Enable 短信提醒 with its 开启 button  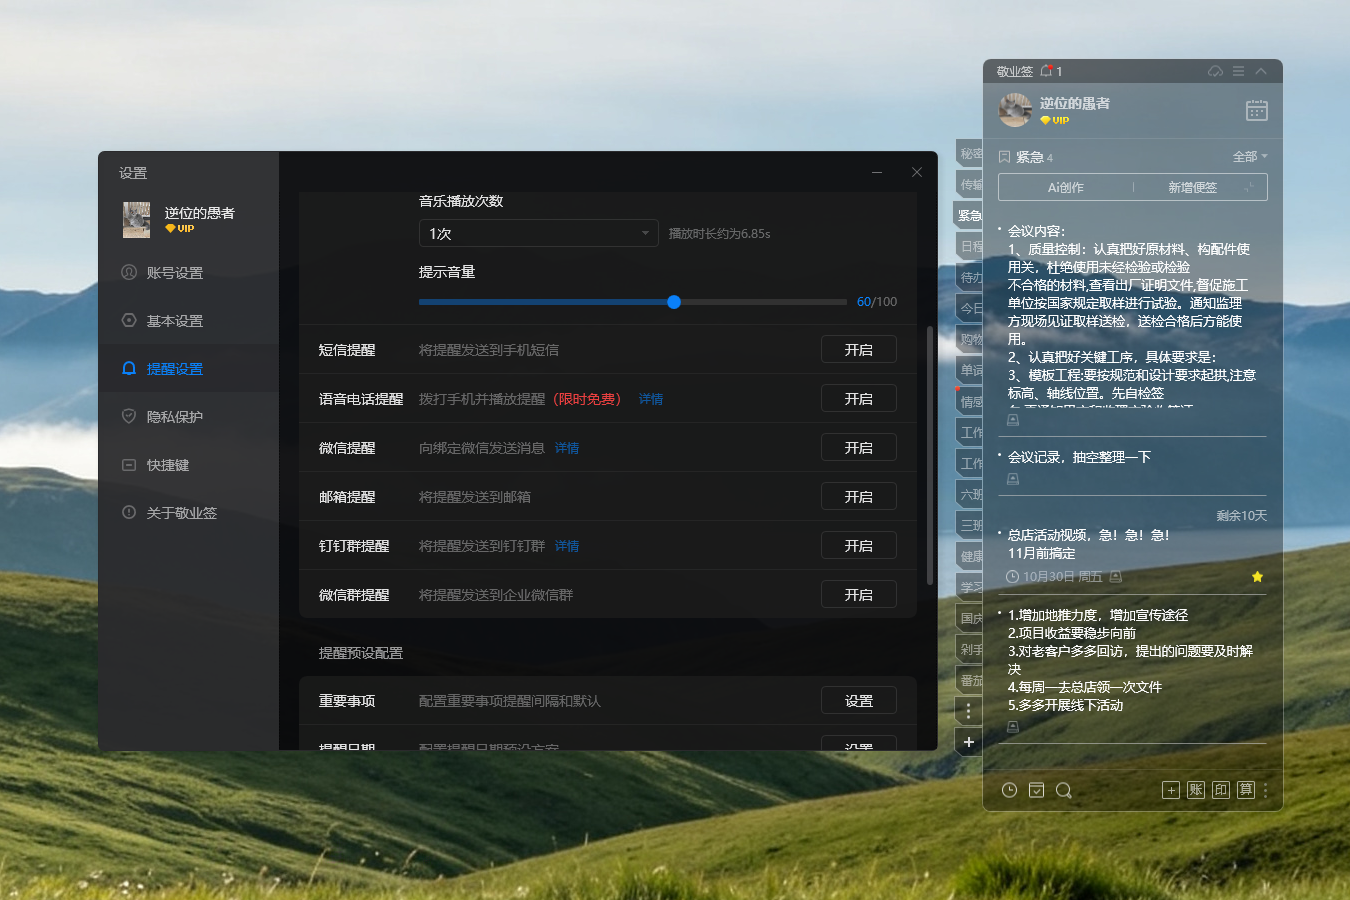(859, 350)
